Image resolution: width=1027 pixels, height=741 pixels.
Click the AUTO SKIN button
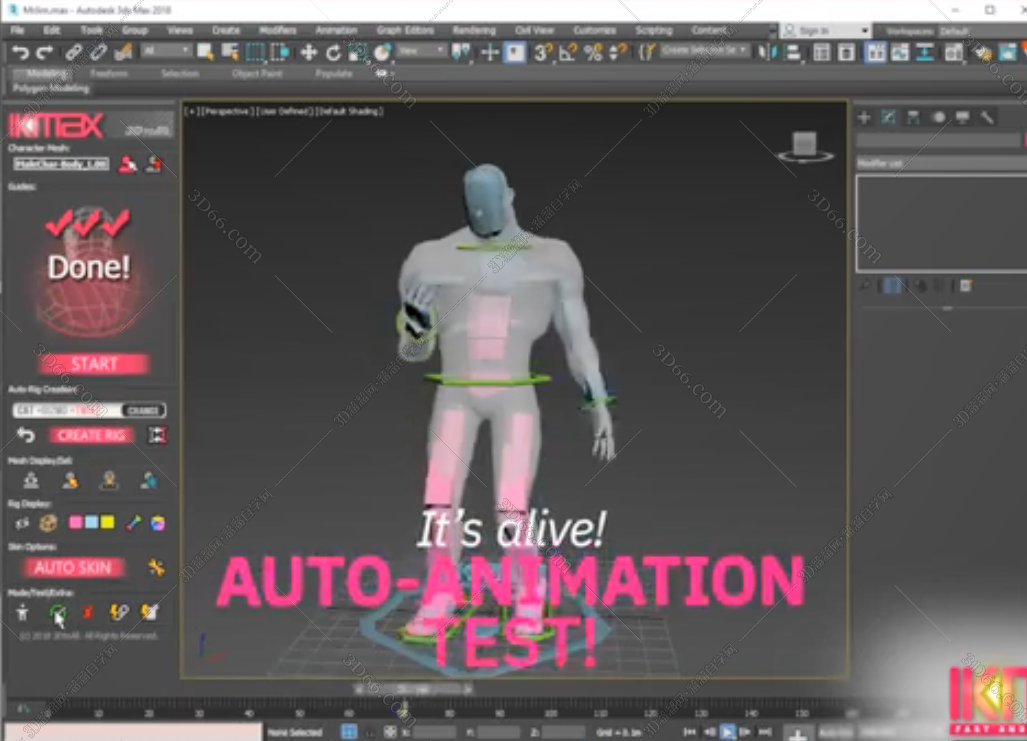pyautogui.click(x=73, y=567)
